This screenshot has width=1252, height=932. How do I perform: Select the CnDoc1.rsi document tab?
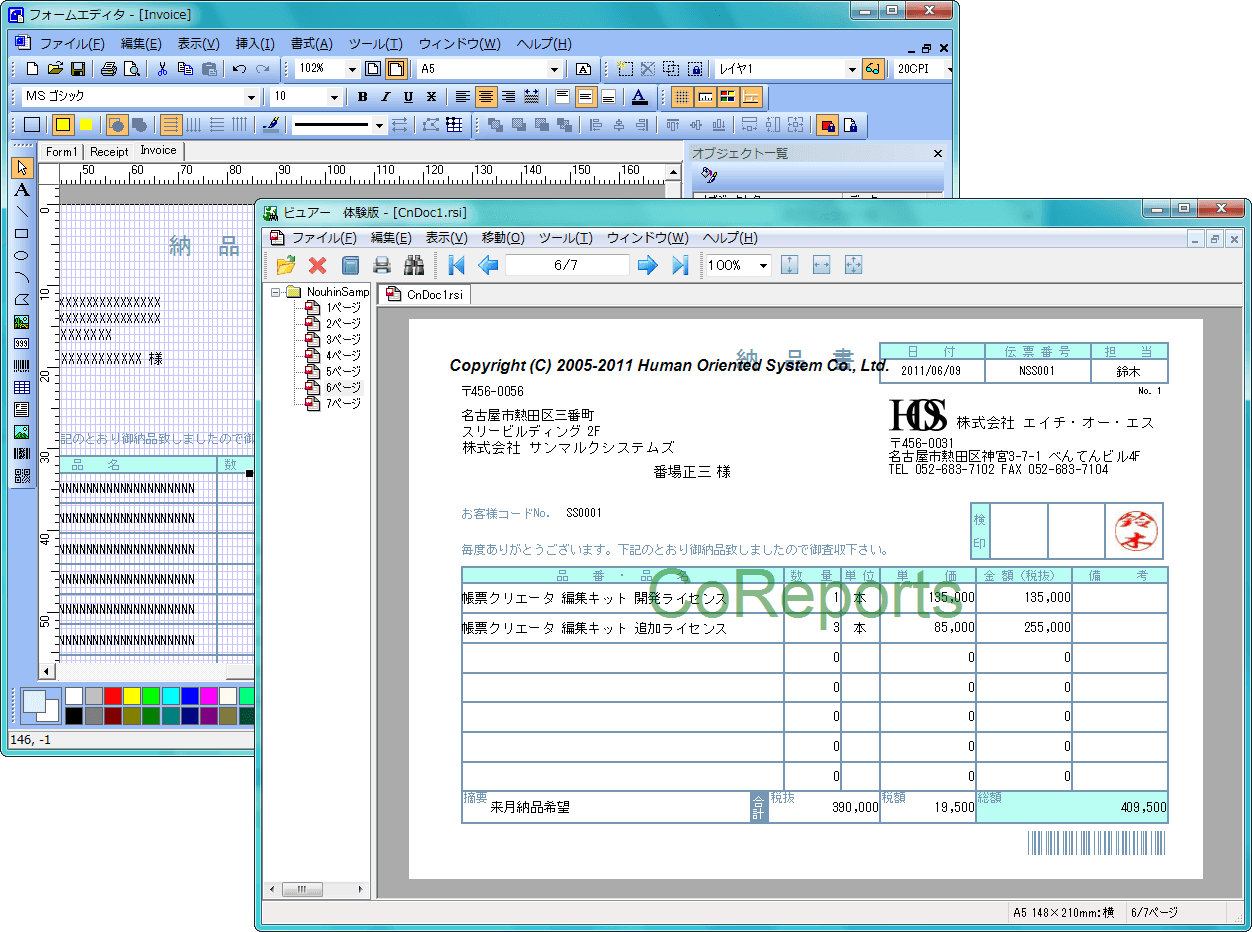(x=424, y=294)
